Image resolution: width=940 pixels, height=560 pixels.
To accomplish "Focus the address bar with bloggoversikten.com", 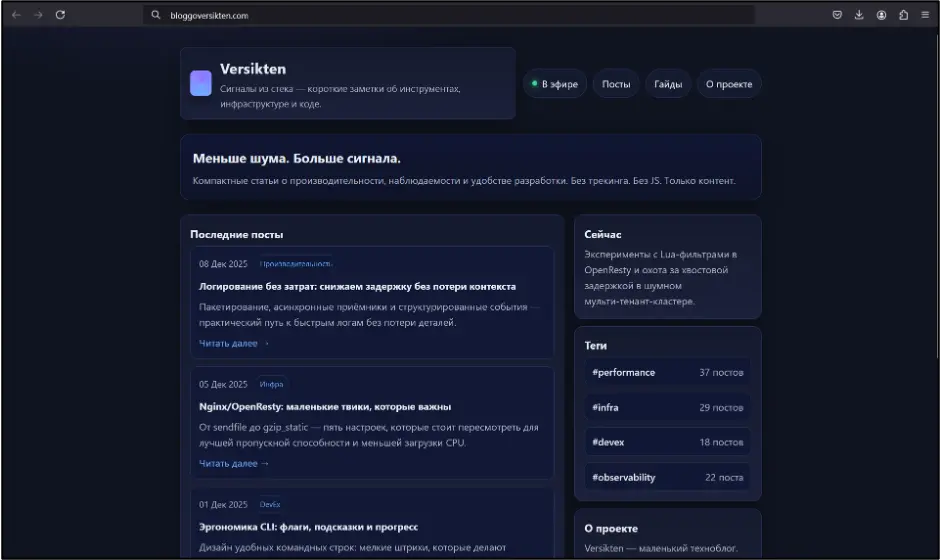I will coord(448,15).
